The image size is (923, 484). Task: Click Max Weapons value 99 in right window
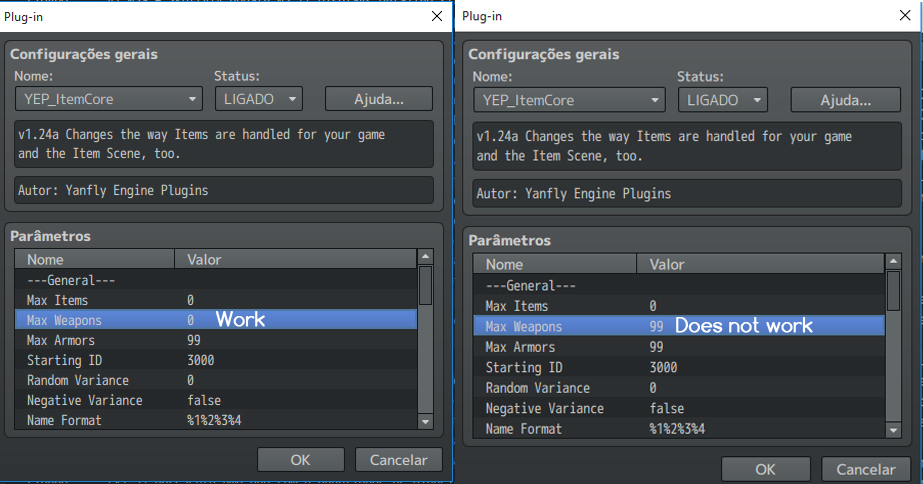click(656, 326)
